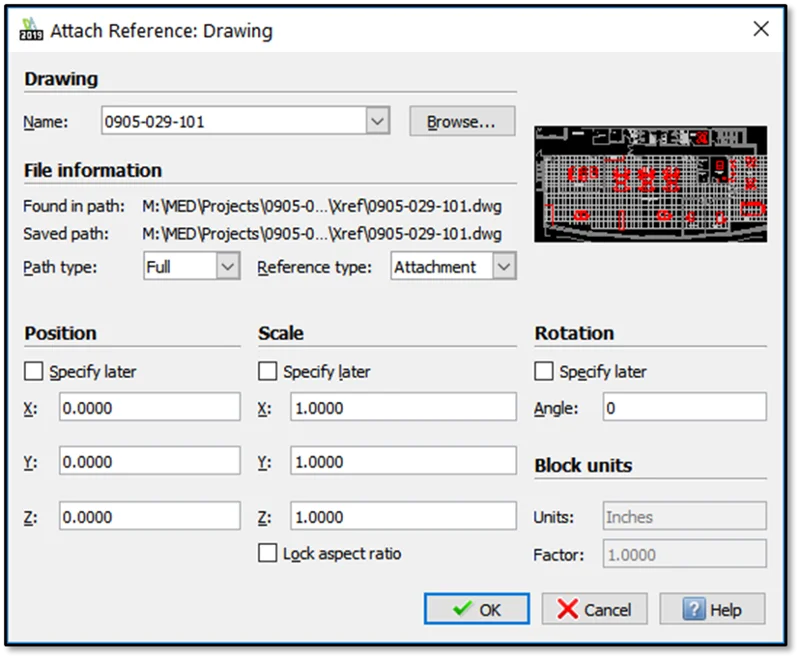Click the drawing preview thumbnail
Viewport: 800px width, 659px height.
click(x=650, y=184)
